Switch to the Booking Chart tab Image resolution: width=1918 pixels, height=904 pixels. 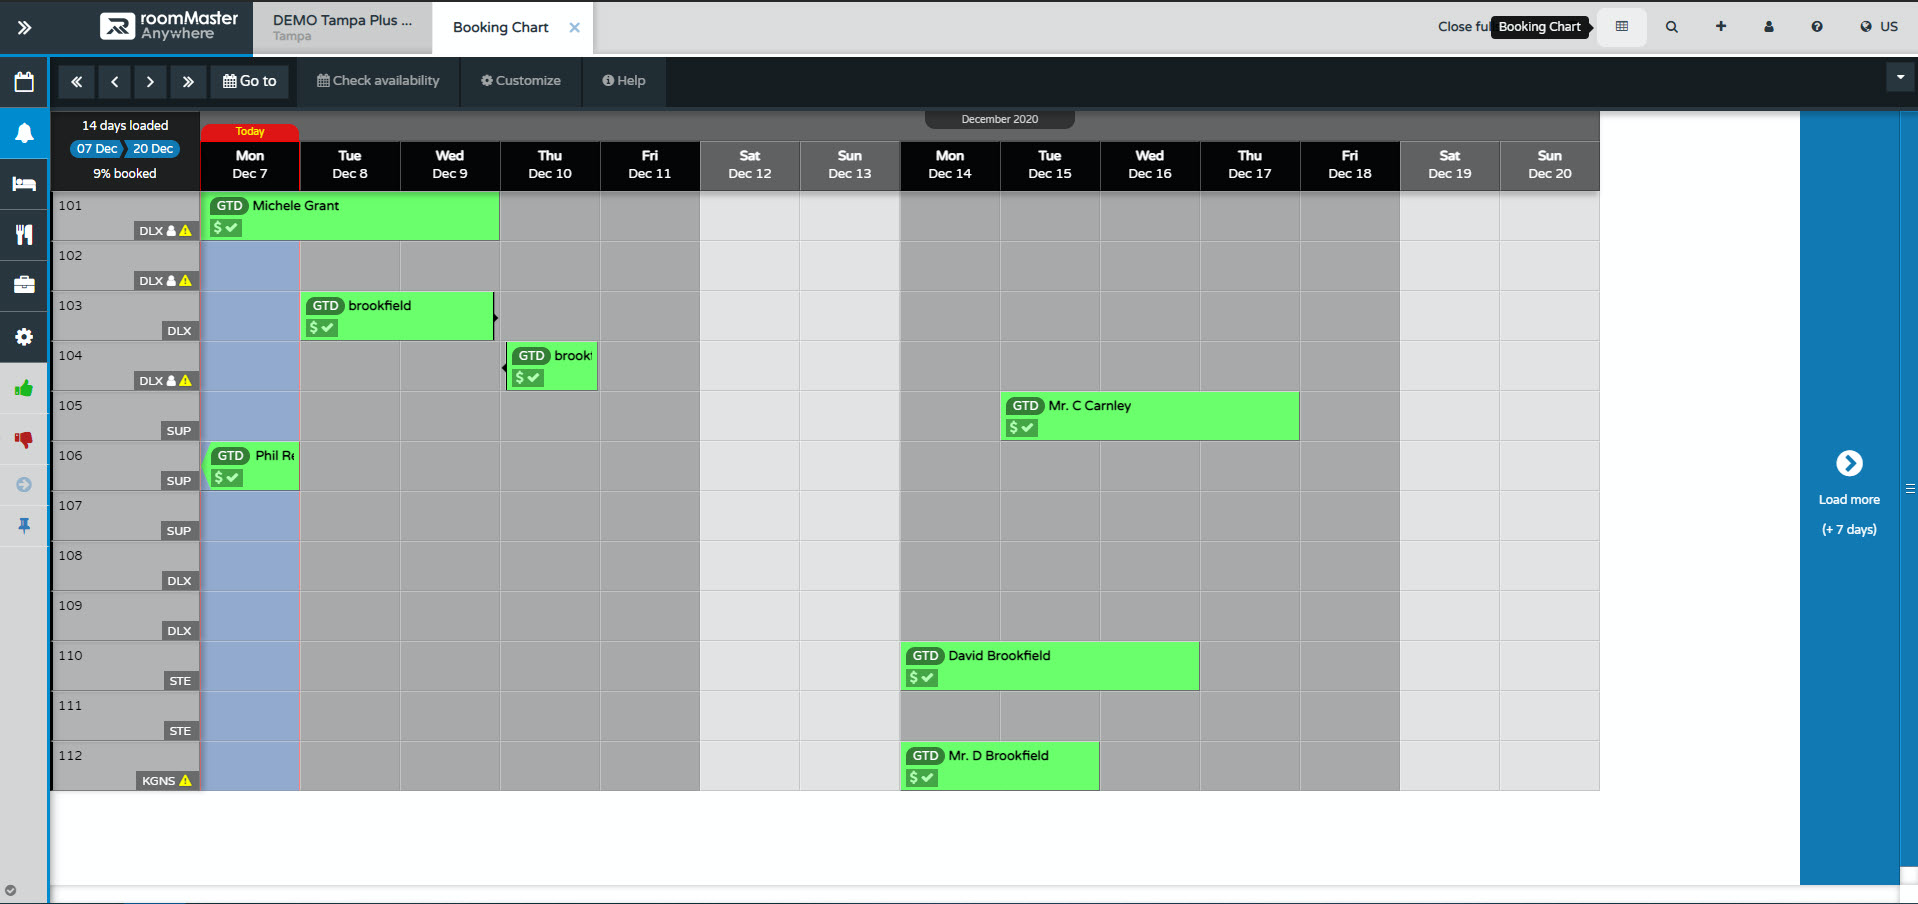click(500, 27)
